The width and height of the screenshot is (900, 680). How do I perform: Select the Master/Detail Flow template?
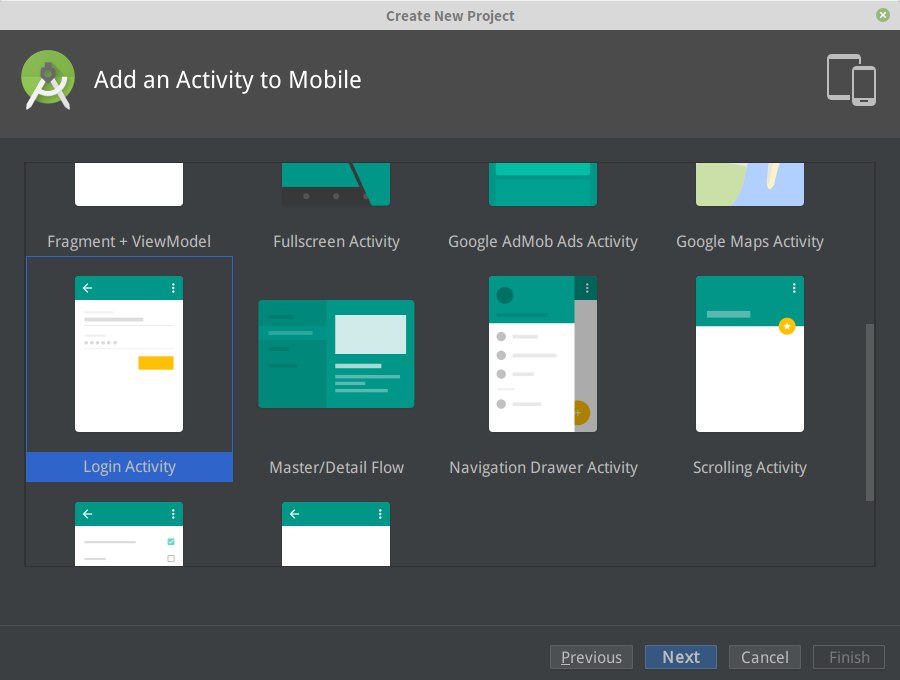click(336, 354)
